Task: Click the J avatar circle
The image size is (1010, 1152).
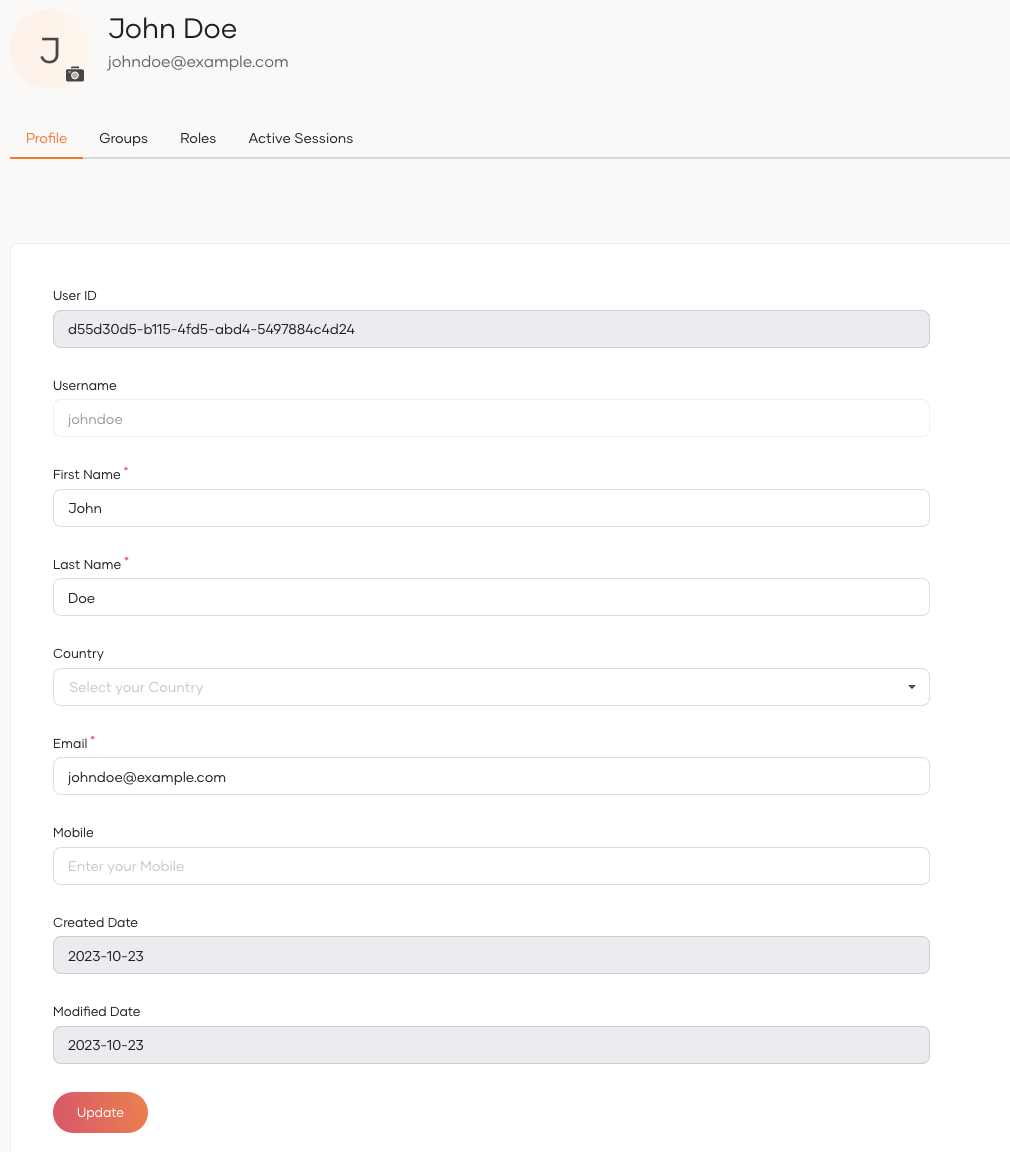Action: tap(50, 49)
